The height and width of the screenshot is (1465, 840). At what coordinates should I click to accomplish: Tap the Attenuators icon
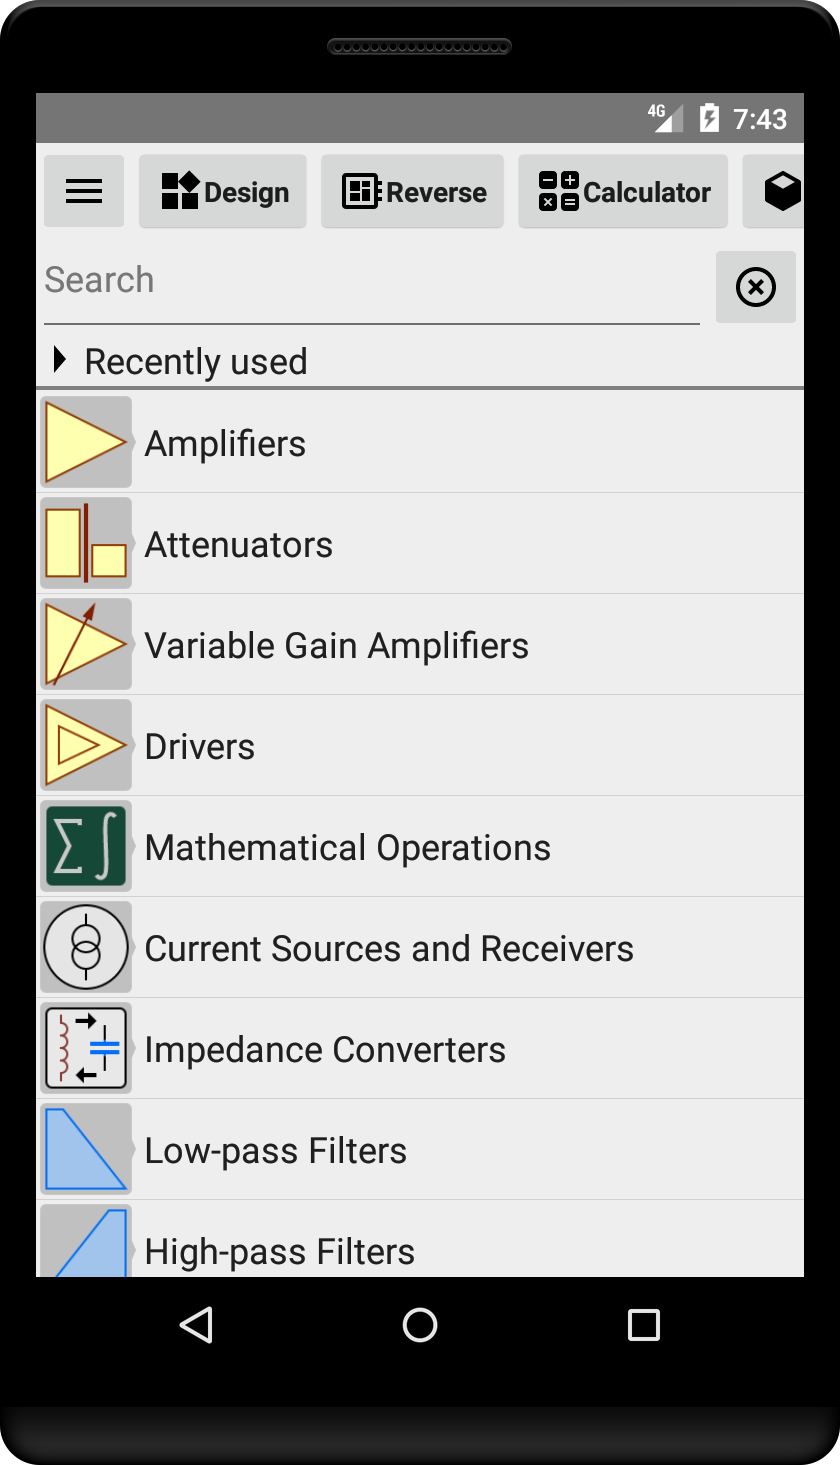click(x=86, y=543)
